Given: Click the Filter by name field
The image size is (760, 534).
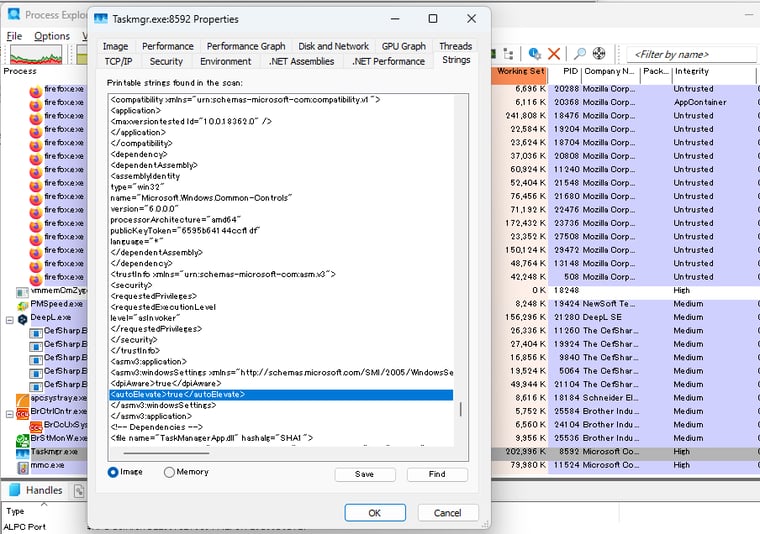Looking at the screenshot, I should pyautogui.click(x=691, y=54).
